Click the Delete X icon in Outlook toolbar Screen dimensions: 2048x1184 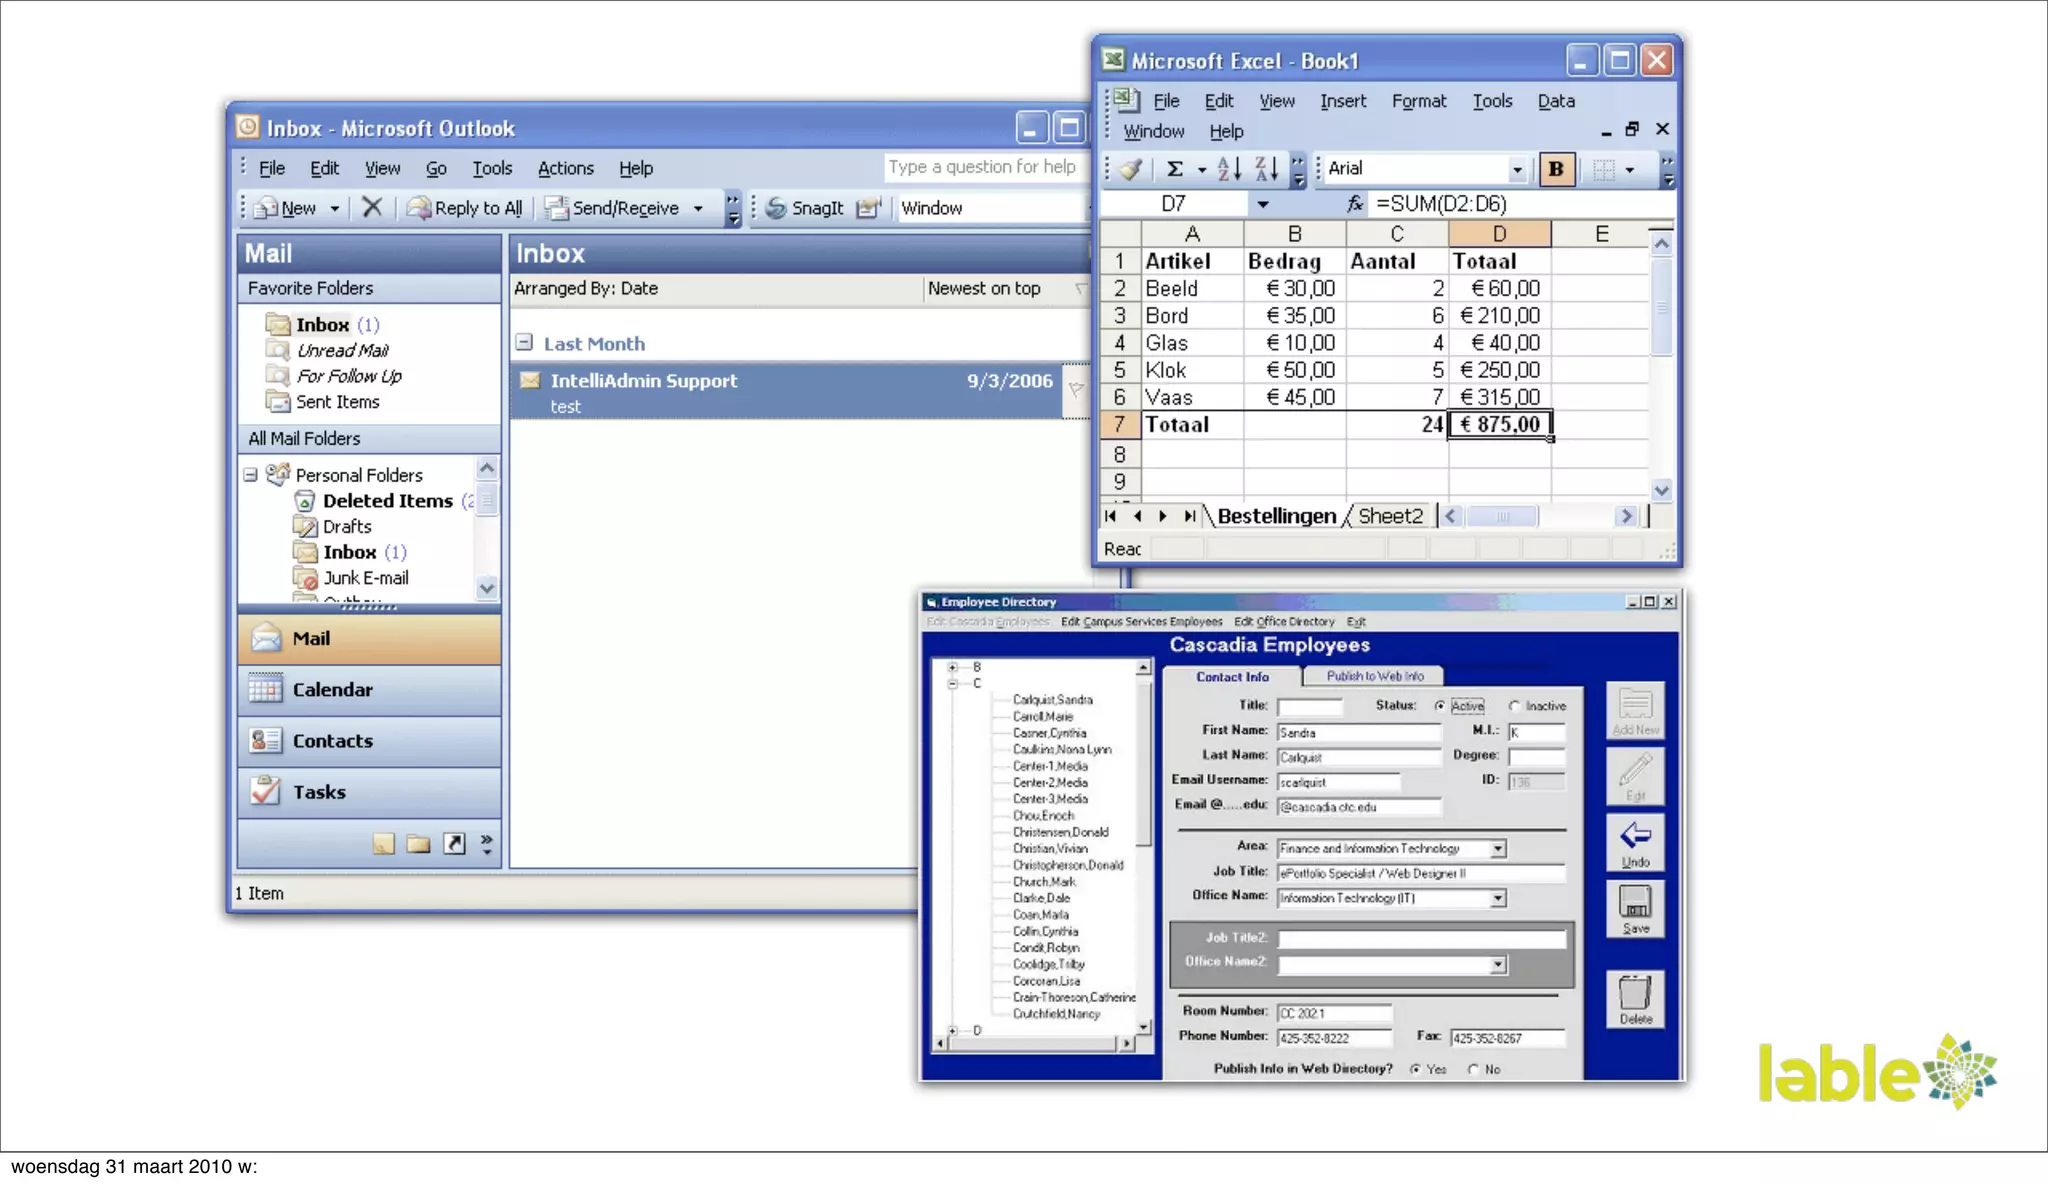372,207
